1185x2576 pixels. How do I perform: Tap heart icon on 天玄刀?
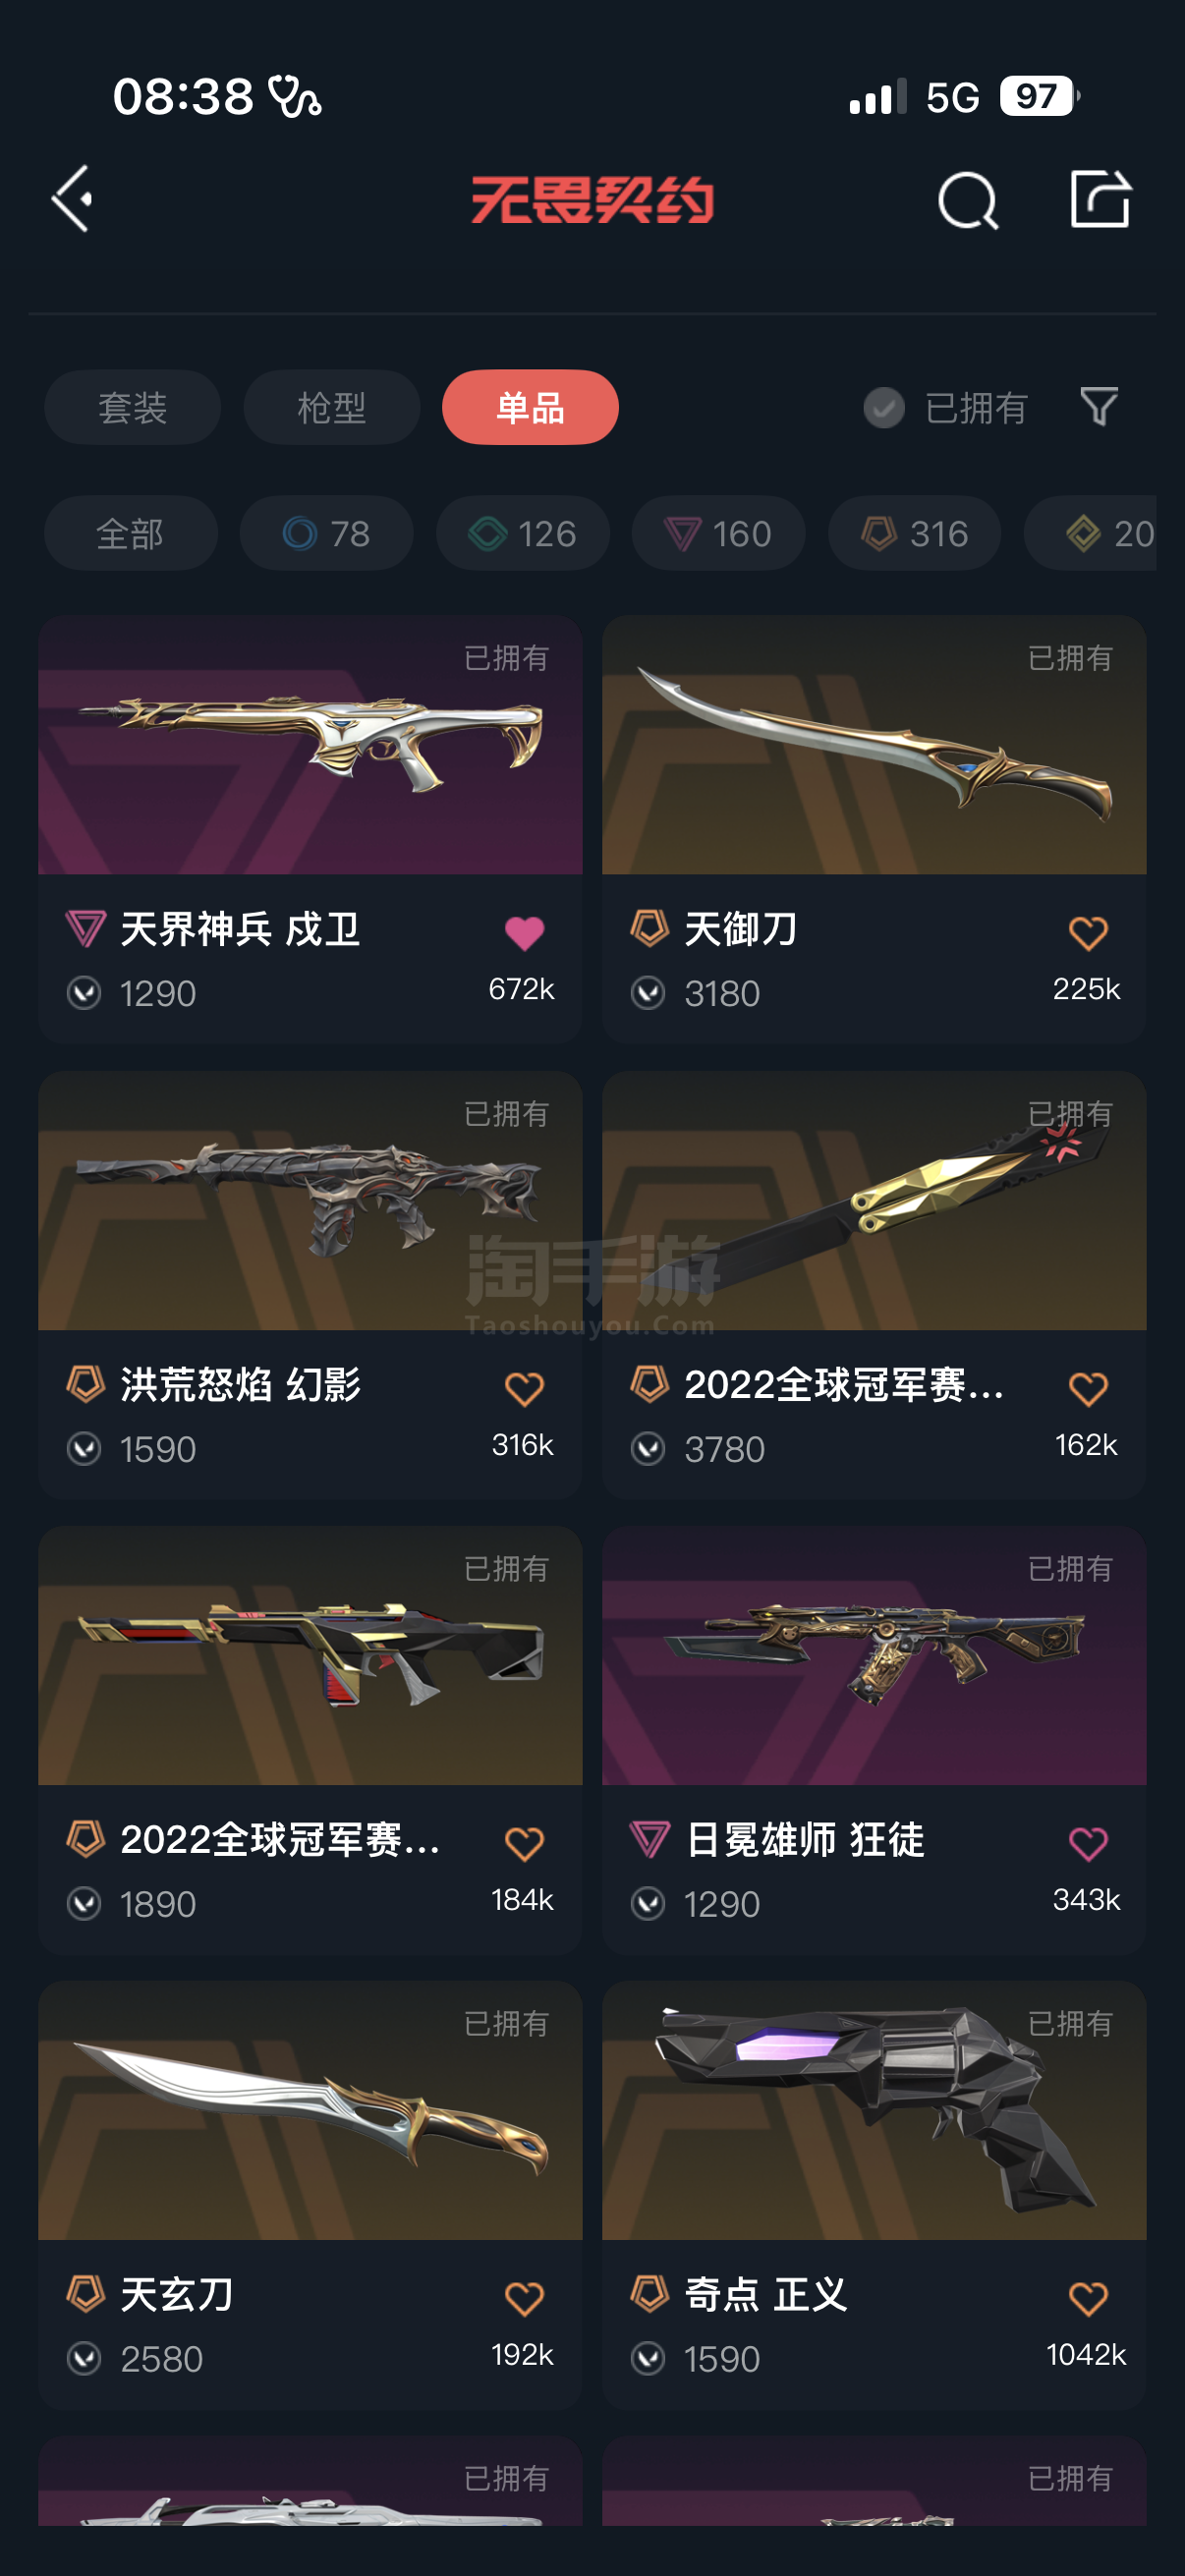524,2298
